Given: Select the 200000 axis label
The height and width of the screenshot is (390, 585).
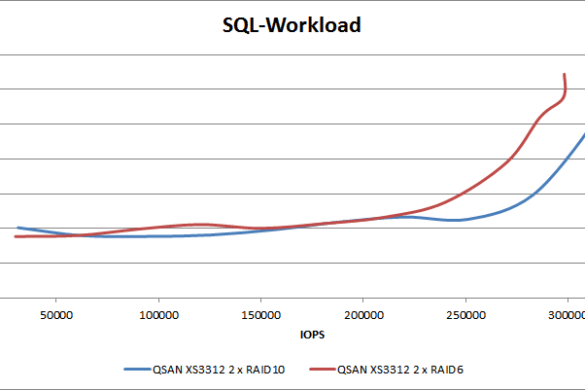Looking at the screenshot, I should pos(364,315).
